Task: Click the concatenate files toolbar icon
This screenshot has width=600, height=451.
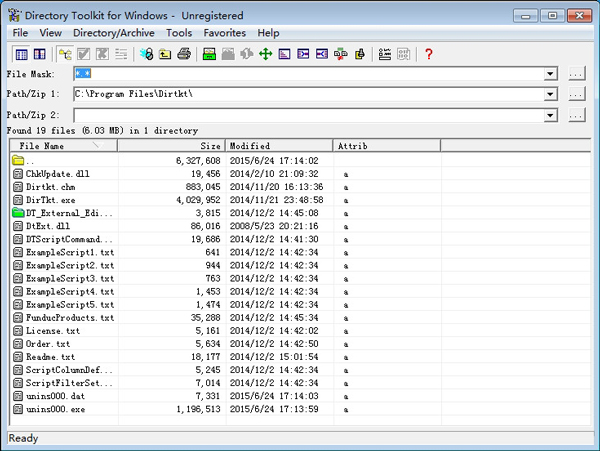Action: point(322,54)
